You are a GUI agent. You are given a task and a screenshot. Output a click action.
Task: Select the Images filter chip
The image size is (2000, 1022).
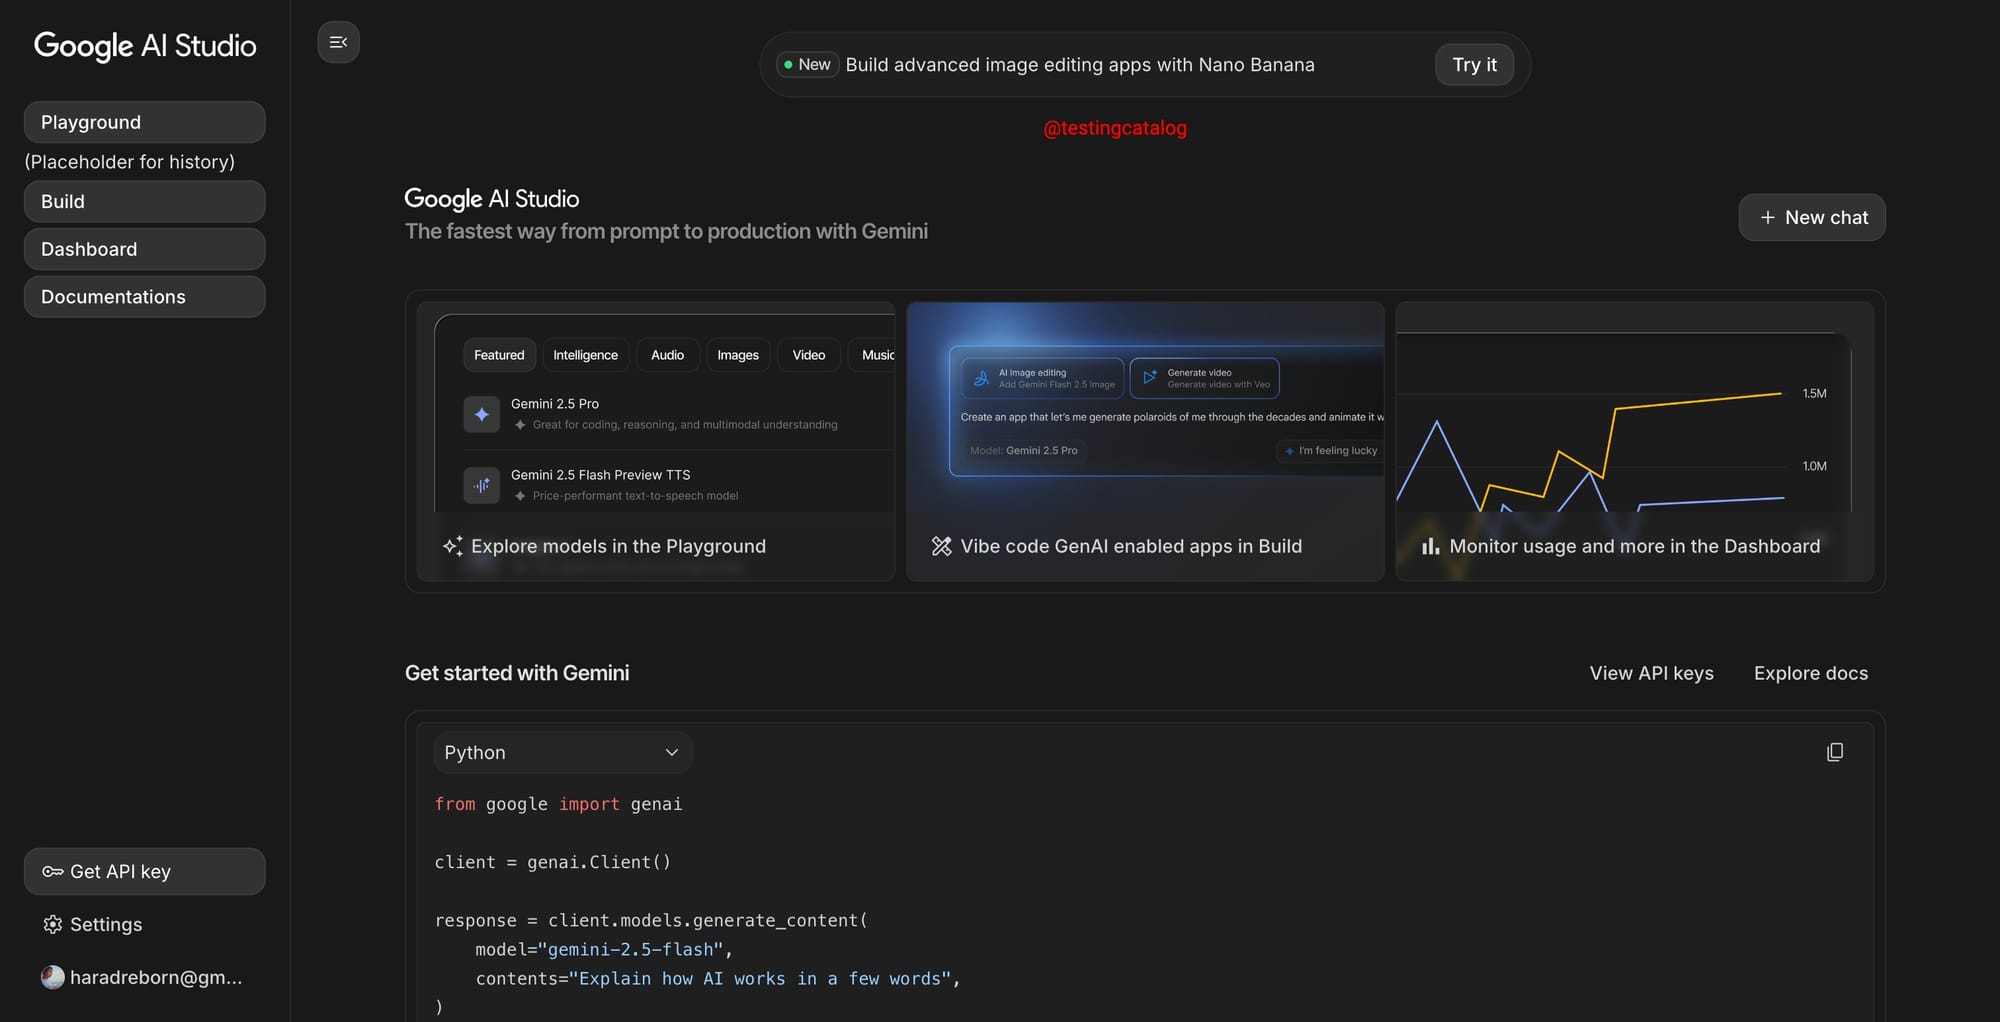737,354
